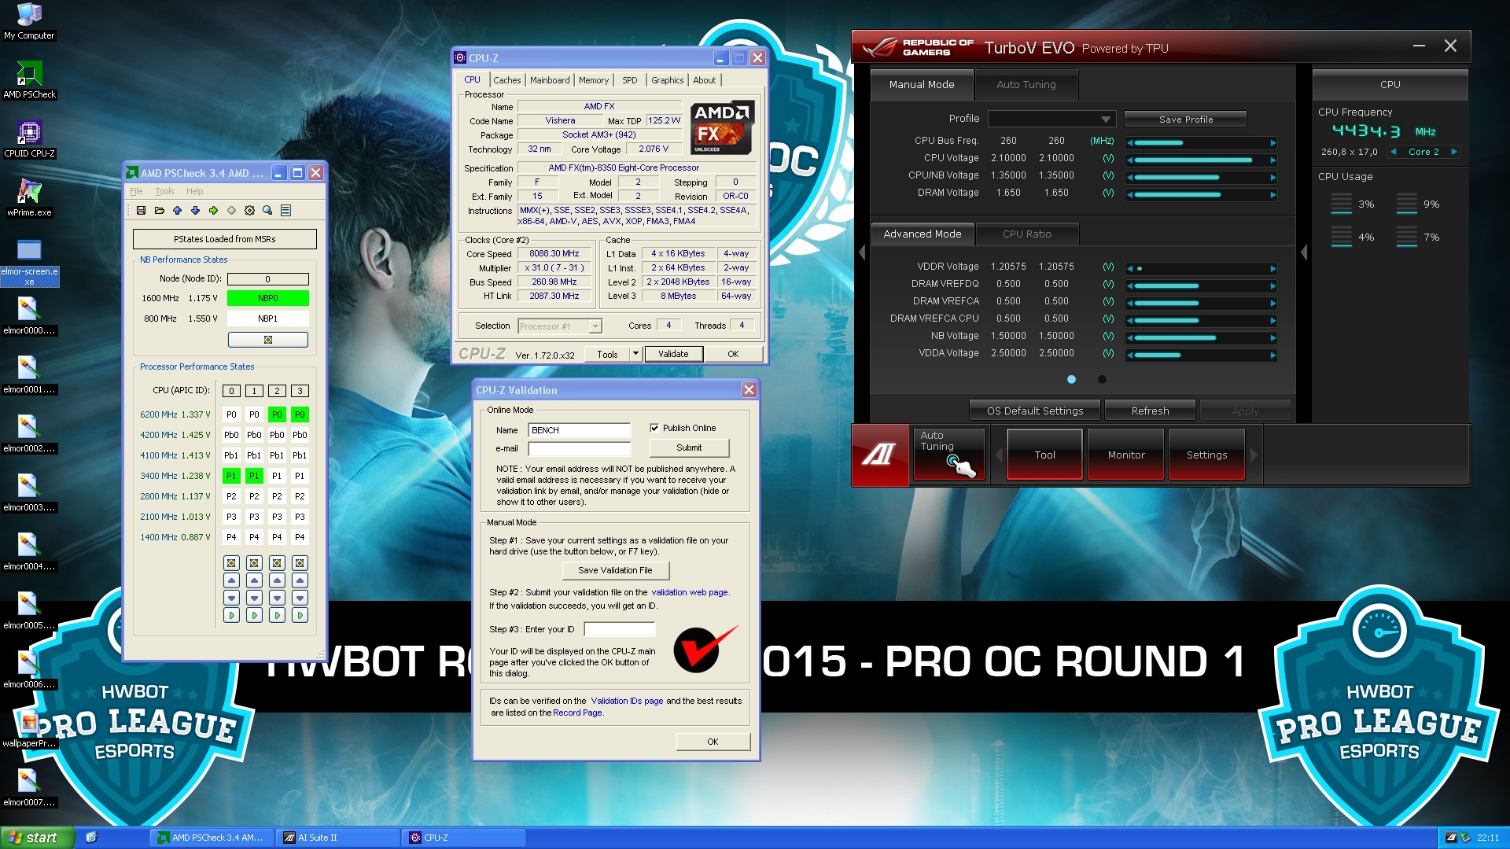Adjust the CPU Voltage slider in TurboV
The height and width of the screenshot is (849, 1510).
point(1201,159)
